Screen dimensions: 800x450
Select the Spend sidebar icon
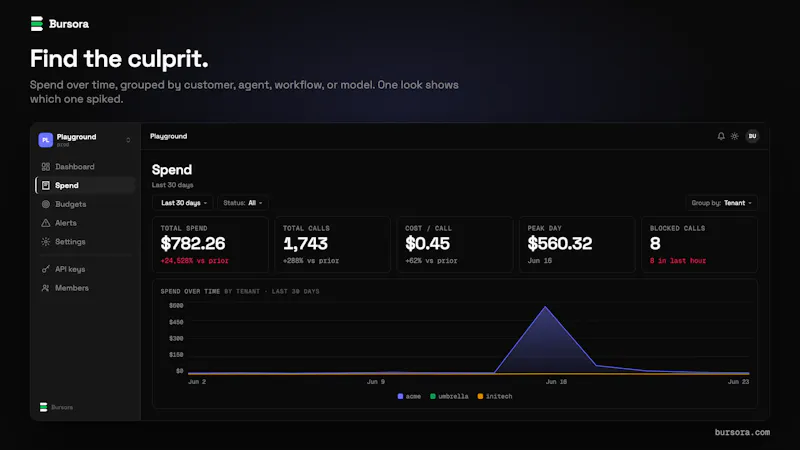pyautogui.click(x=45, y=185)
